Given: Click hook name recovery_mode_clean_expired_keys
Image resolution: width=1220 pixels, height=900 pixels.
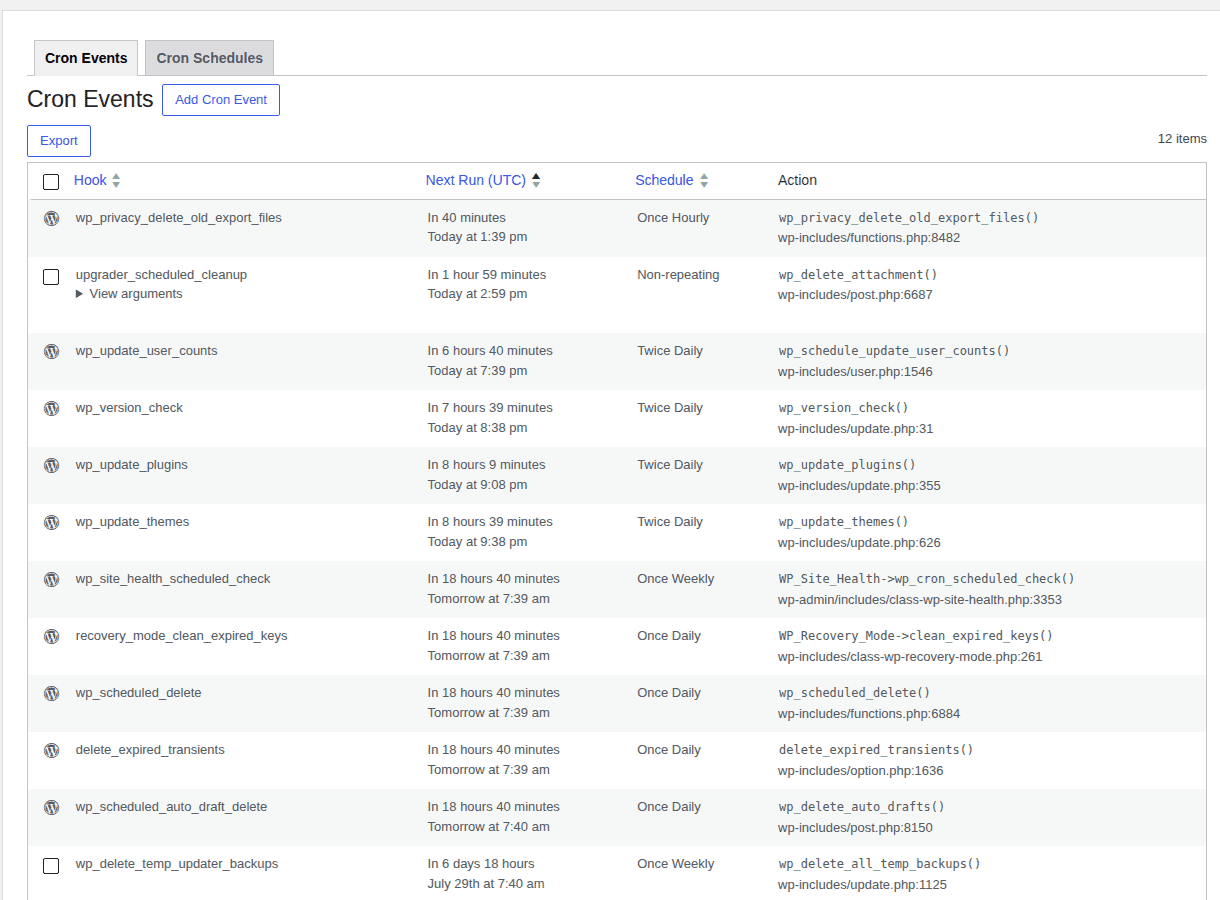Looking at the screenshot, I should tap(181, 636).
